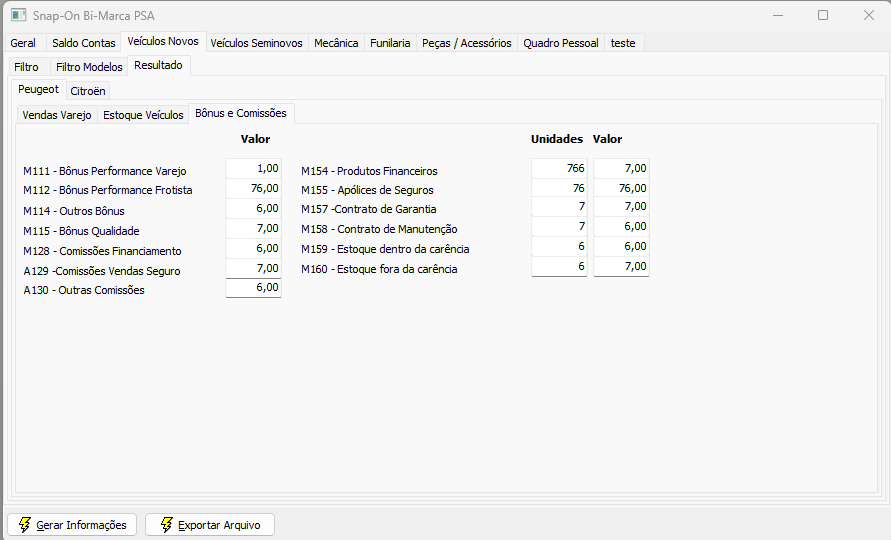Click A130 Outras Comissões value field
Image resolution: width=891 pixels, height=540 pixels.
coord(253,288)
